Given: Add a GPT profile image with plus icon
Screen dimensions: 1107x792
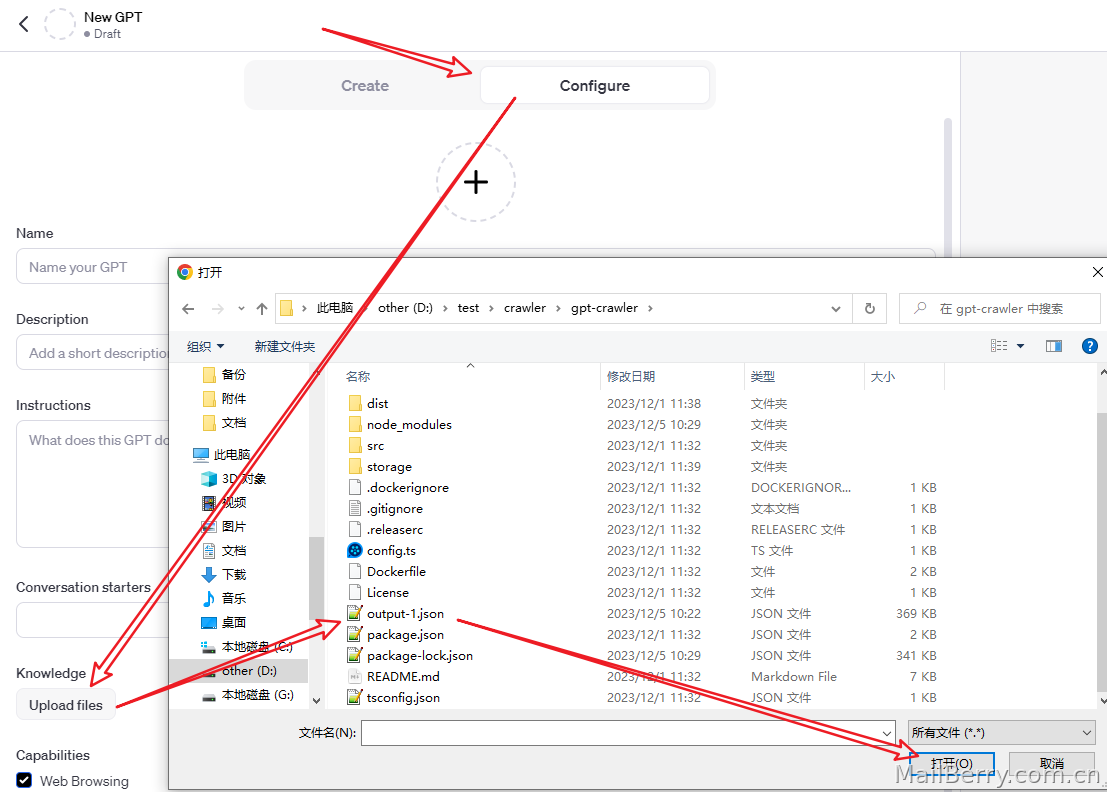Looking at the screenshot, I should tap(476, 182).
